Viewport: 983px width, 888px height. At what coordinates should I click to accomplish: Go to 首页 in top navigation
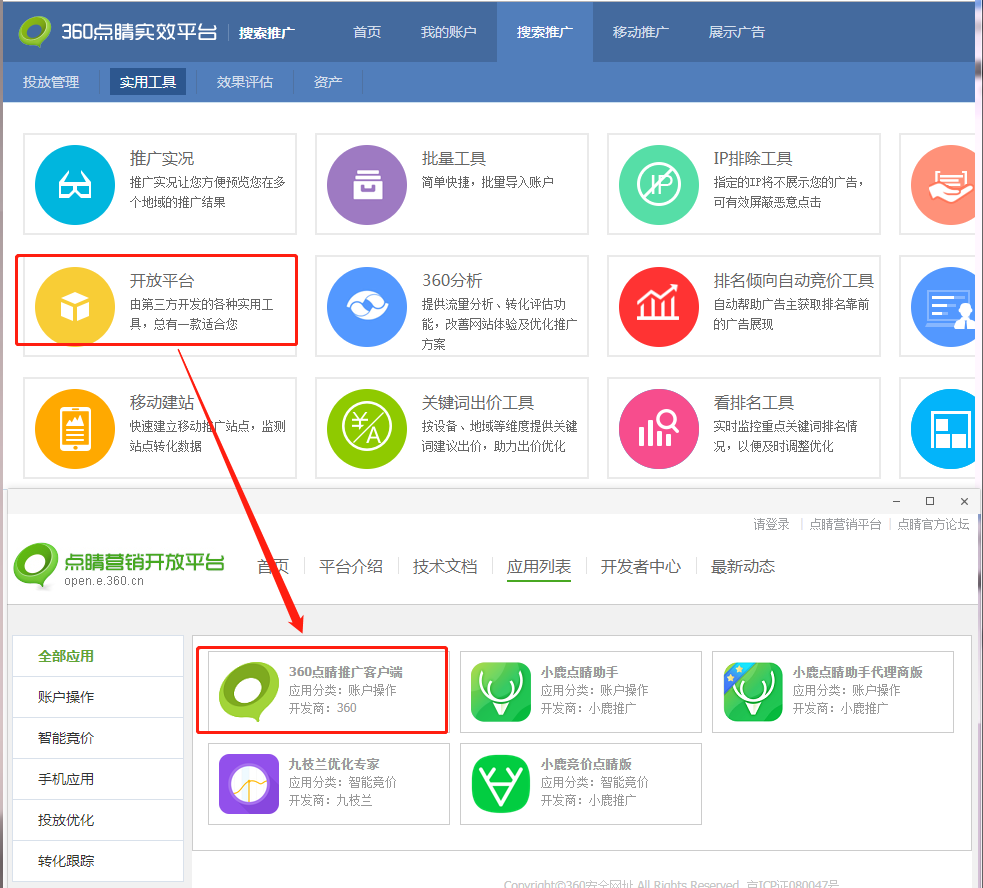tap(367, 32)
